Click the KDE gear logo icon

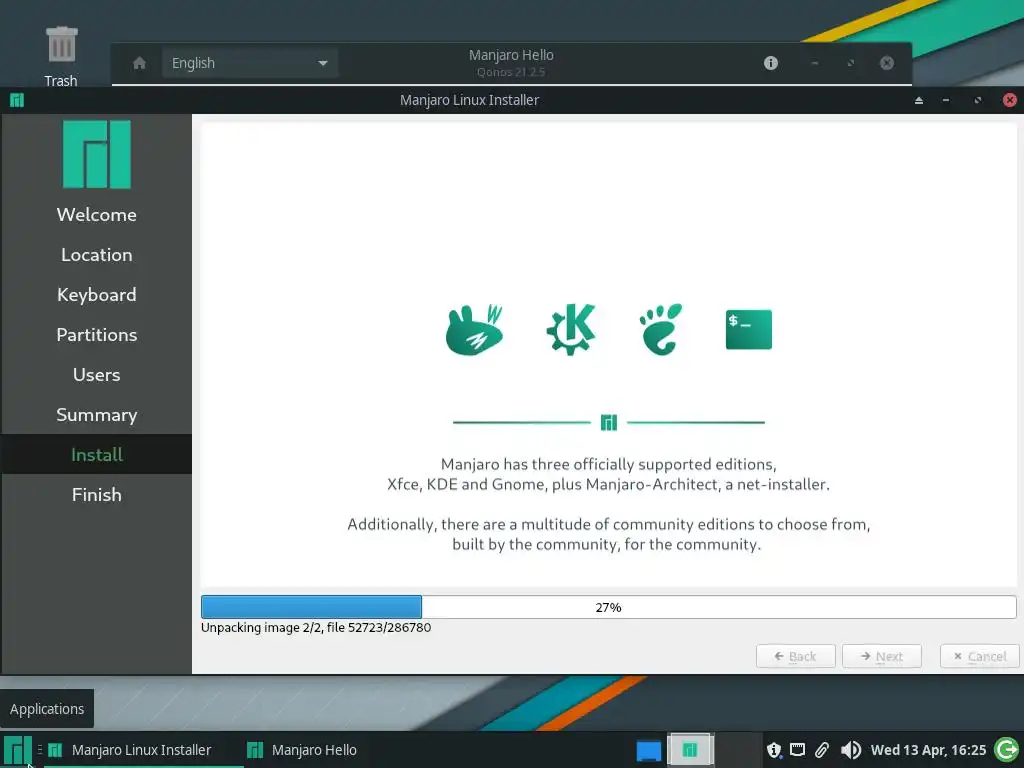571,329
